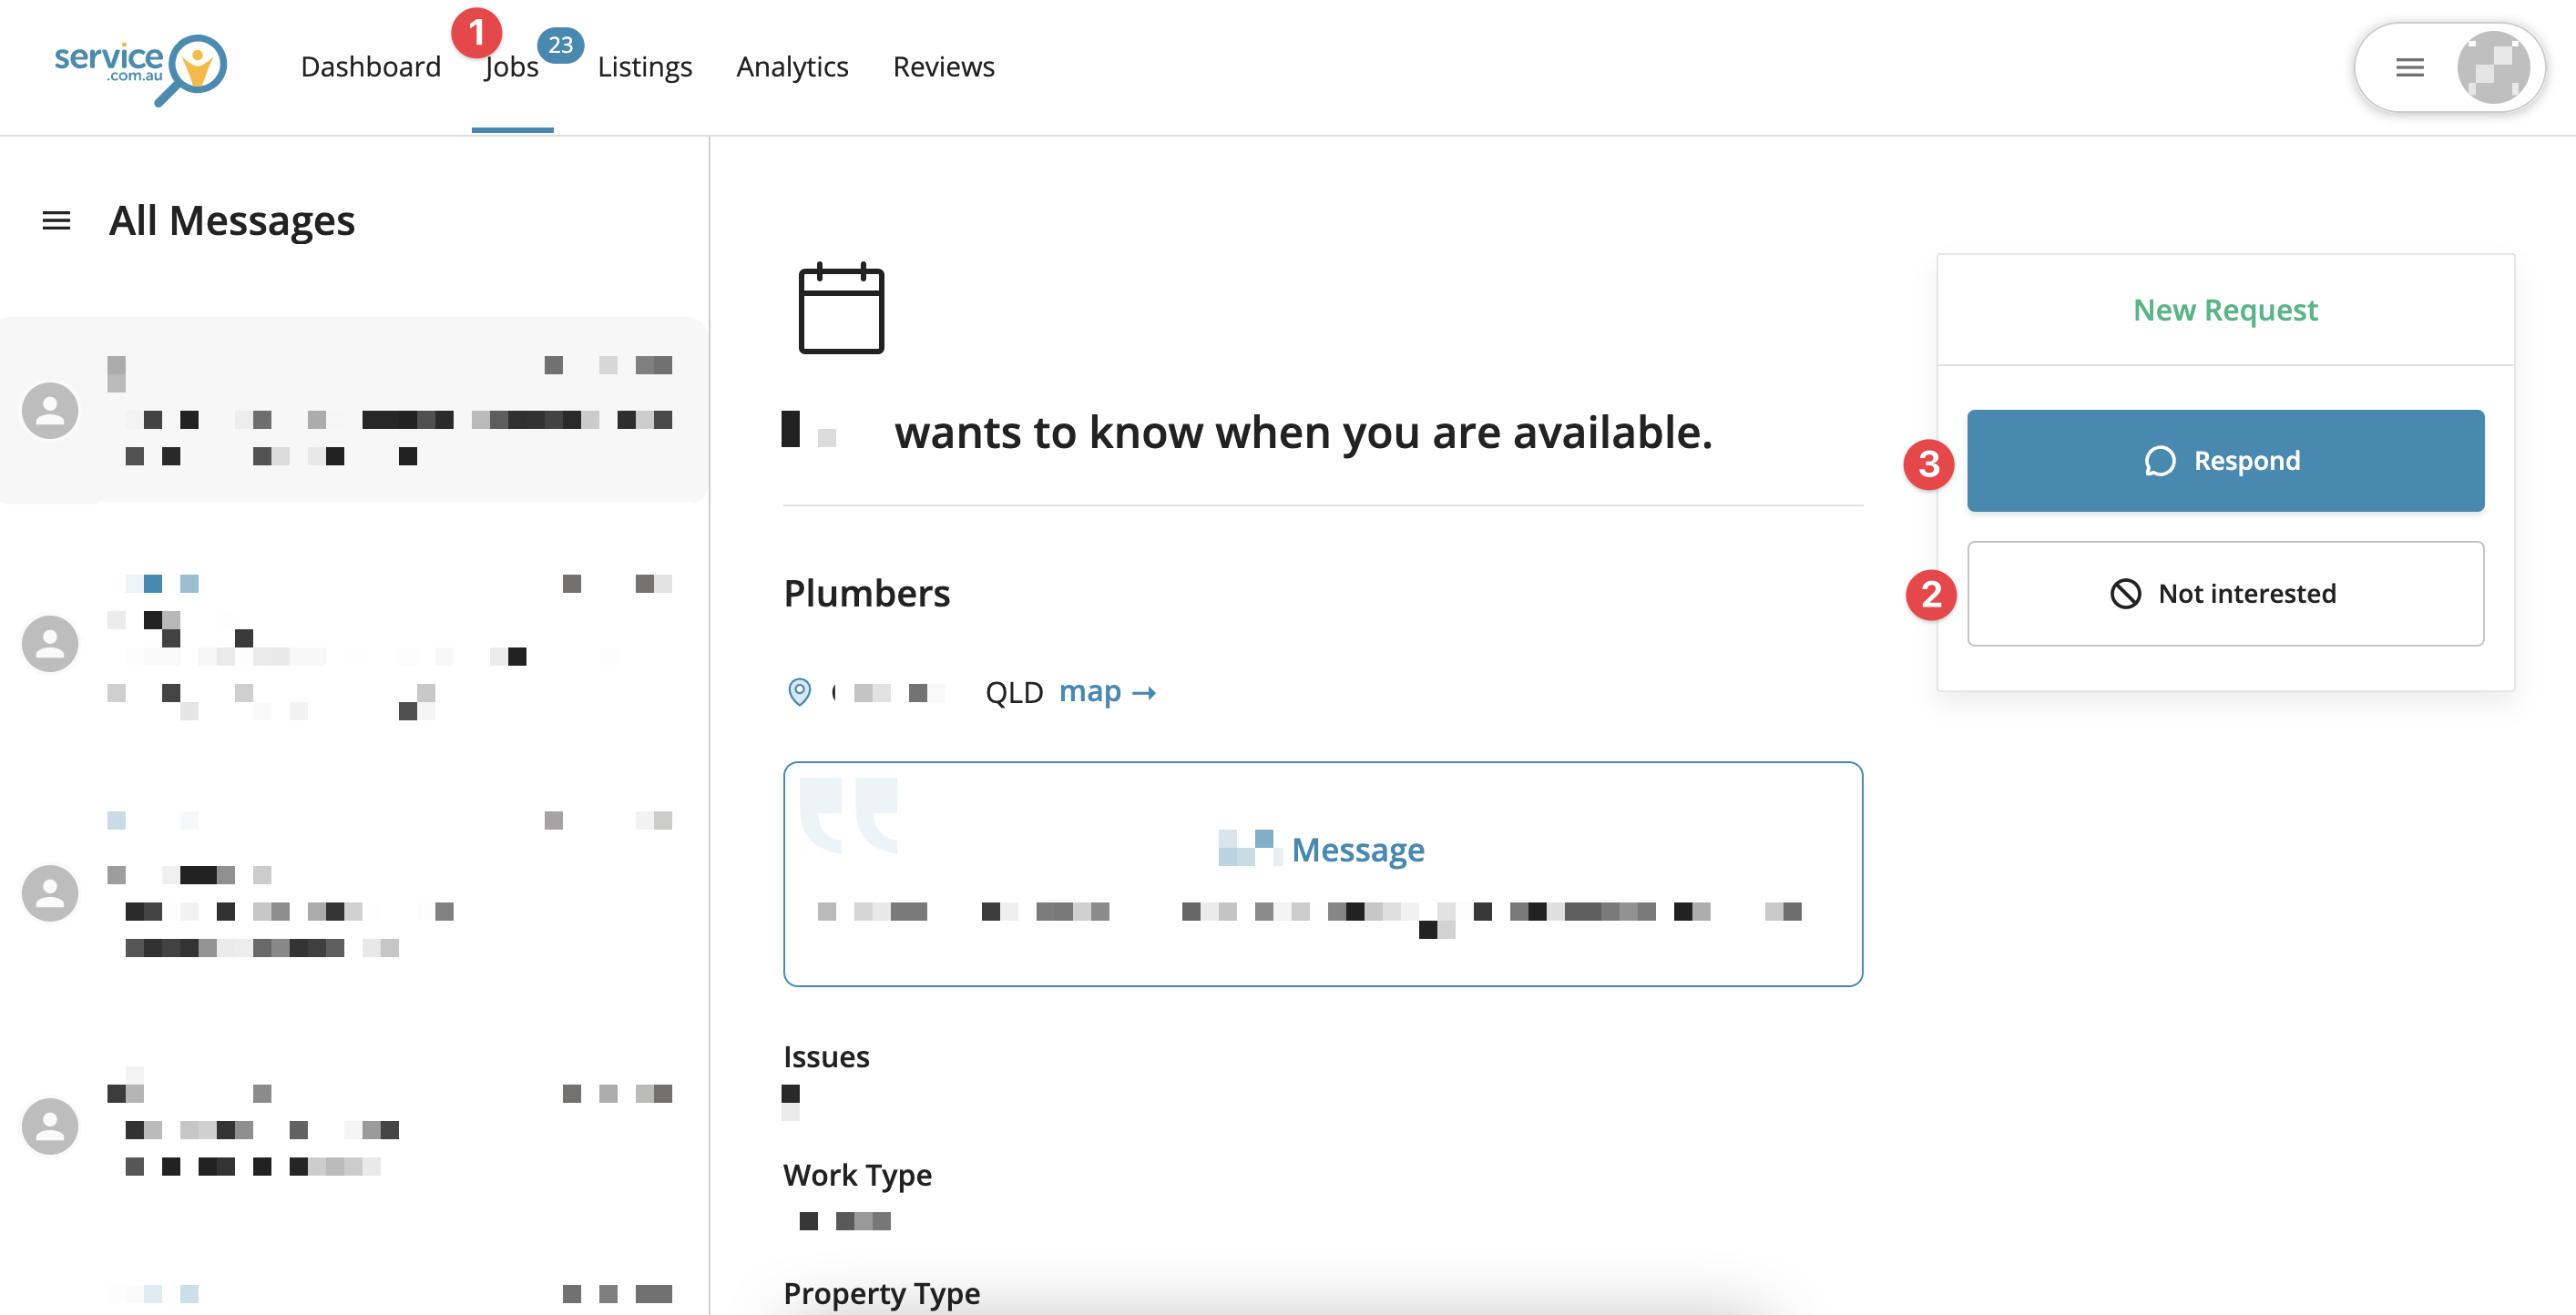The image size is (2576, 1315).
Task: Click the Issues section label
Action: click(x=826, y=1057)
